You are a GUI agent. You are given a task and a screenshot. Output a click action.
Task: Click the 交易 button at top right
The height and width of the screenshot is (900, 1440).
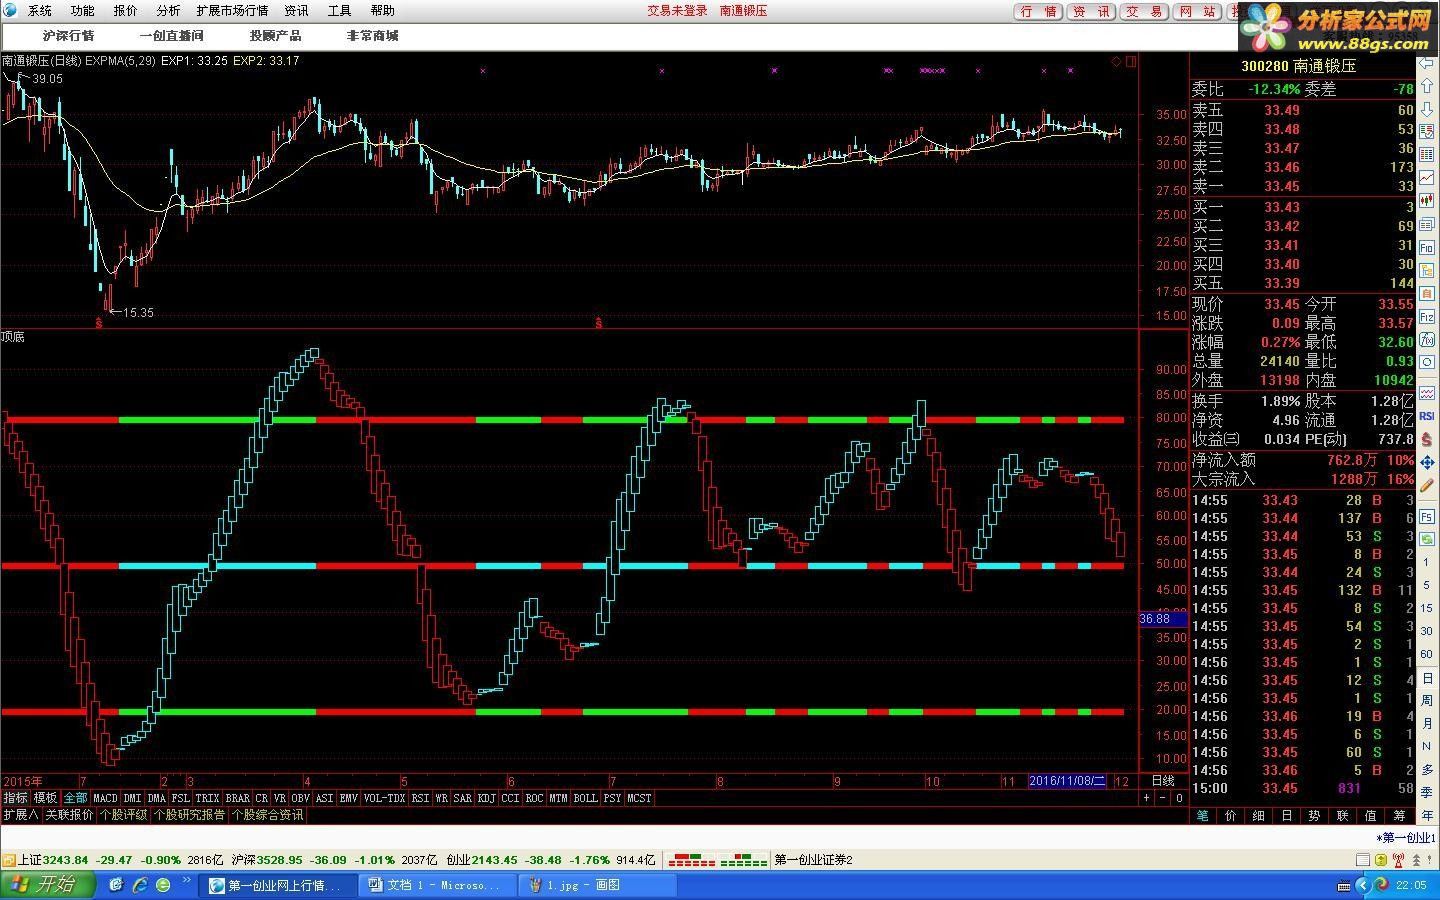pyautogui.click(x=1144, y=12)
